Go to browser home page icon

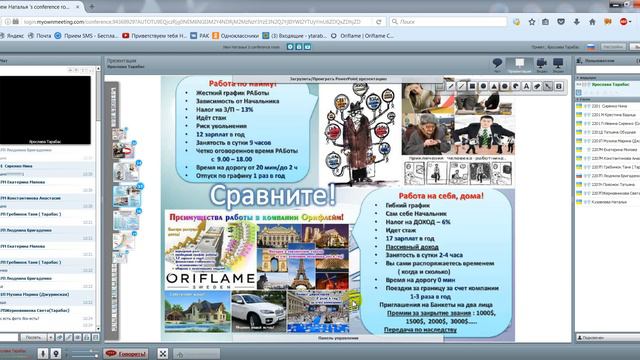pyautogui.click(x=592, y=22)
